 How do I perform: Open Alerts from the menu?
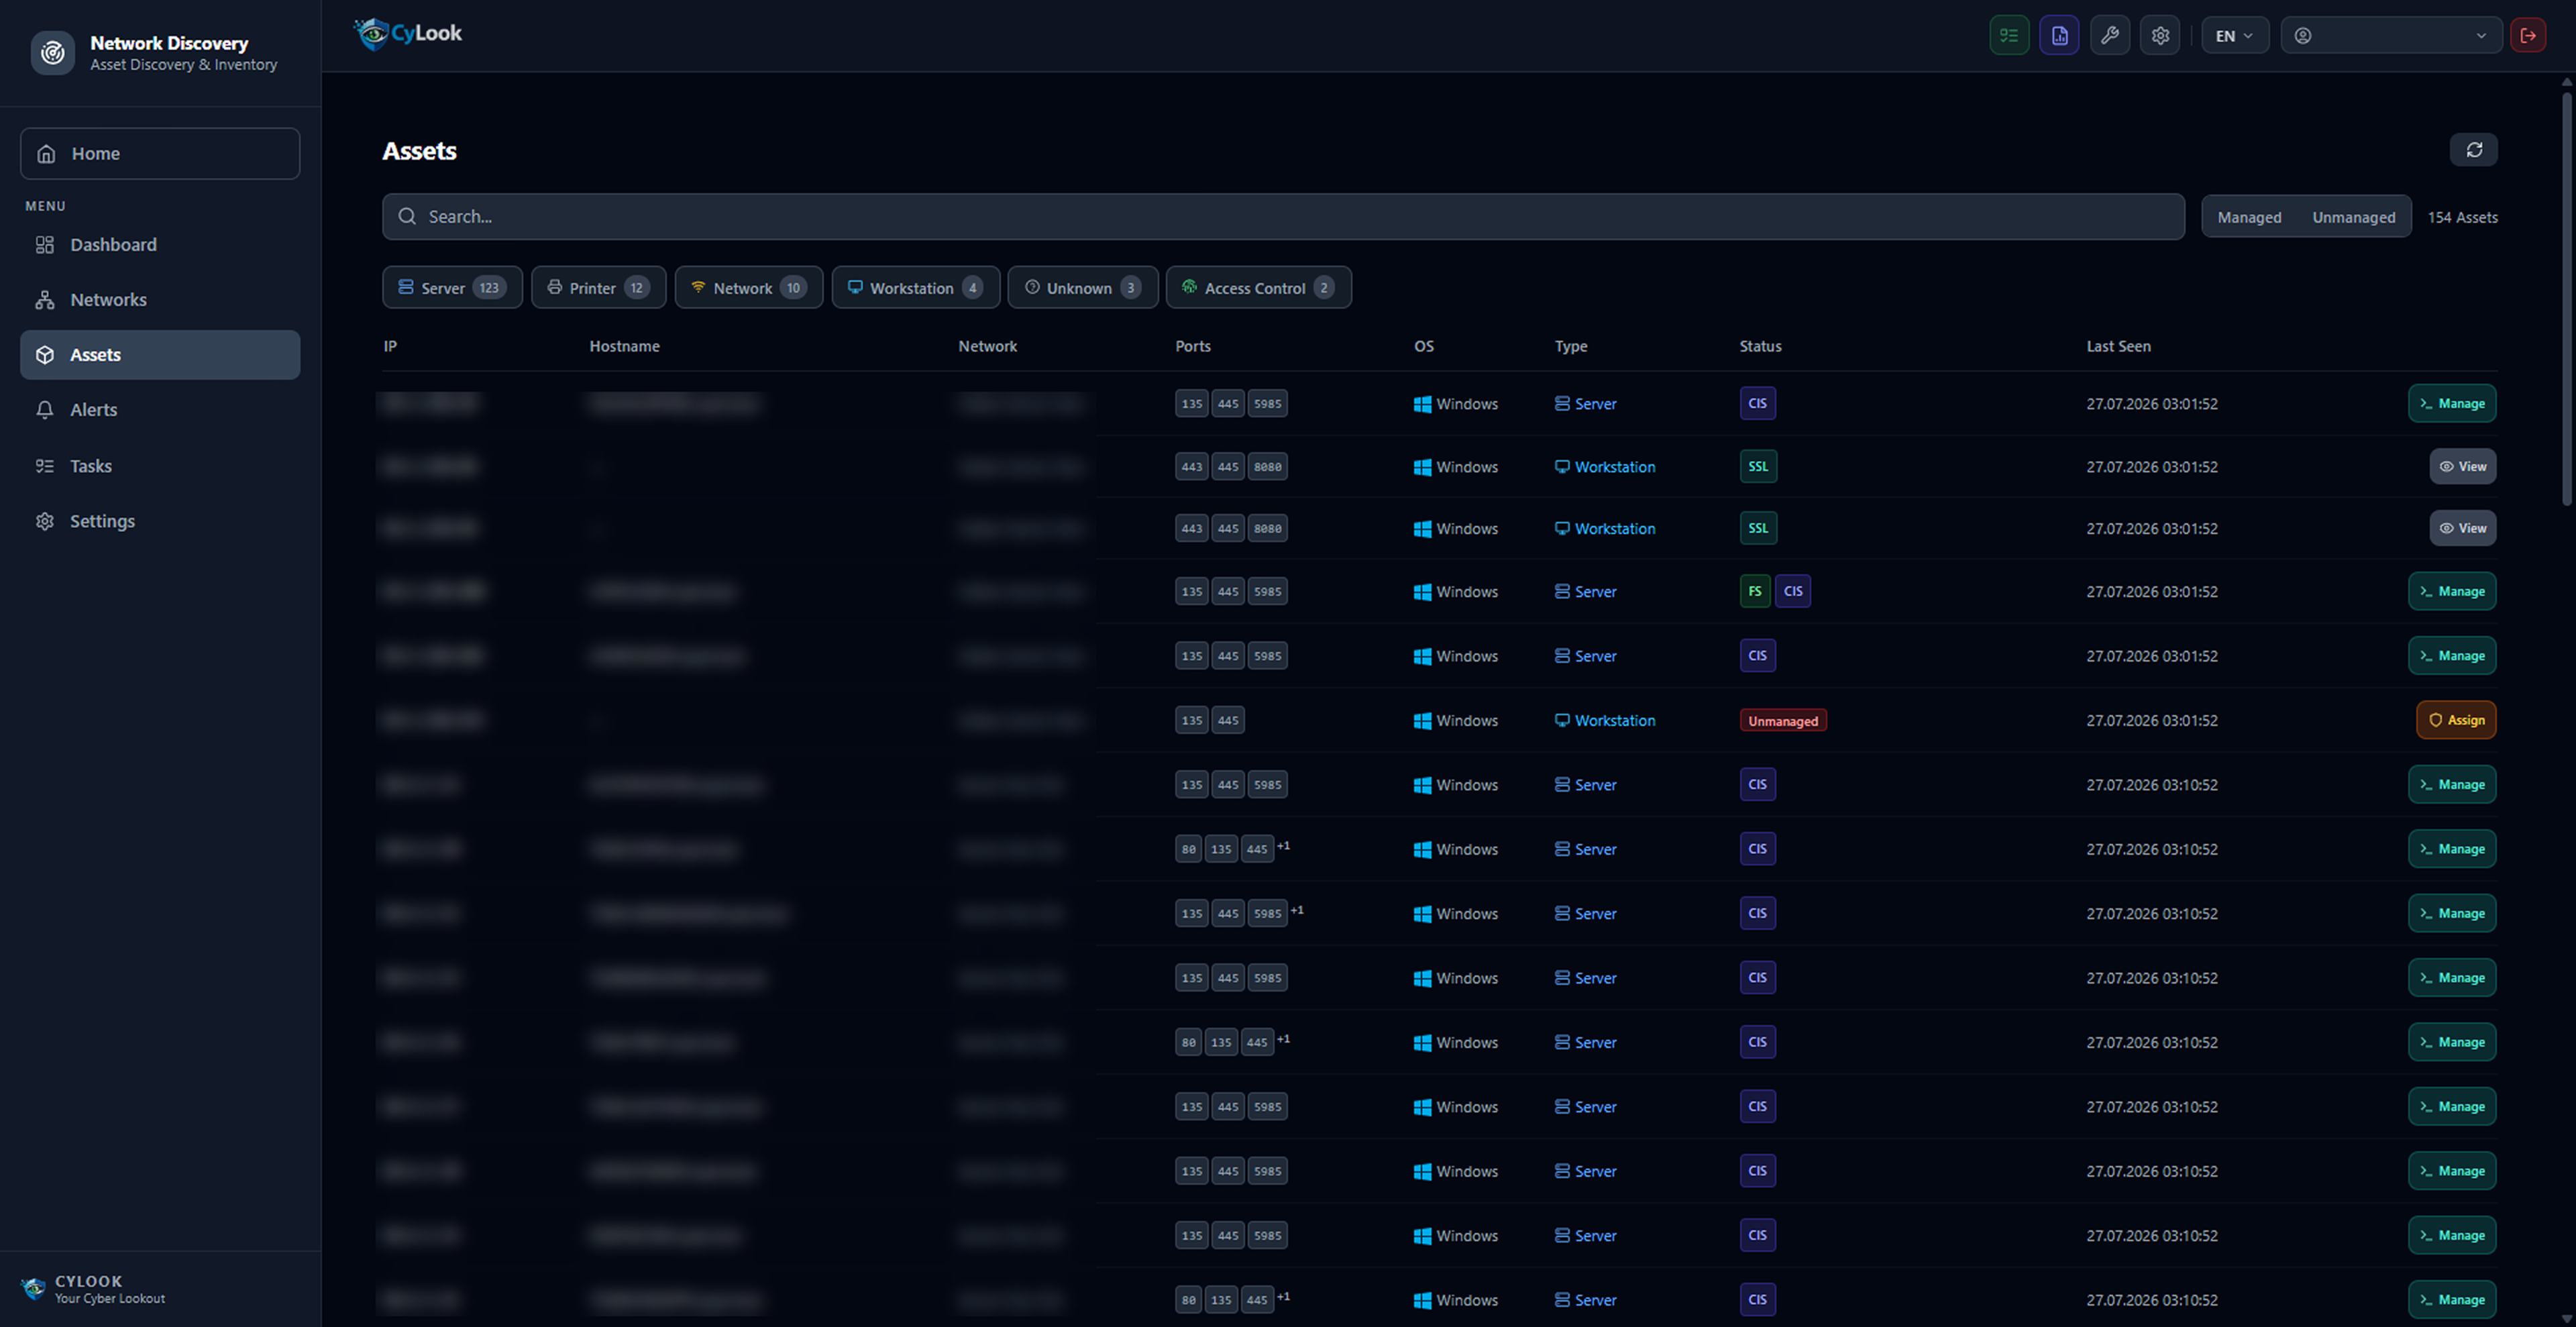[x=160, y=410]
